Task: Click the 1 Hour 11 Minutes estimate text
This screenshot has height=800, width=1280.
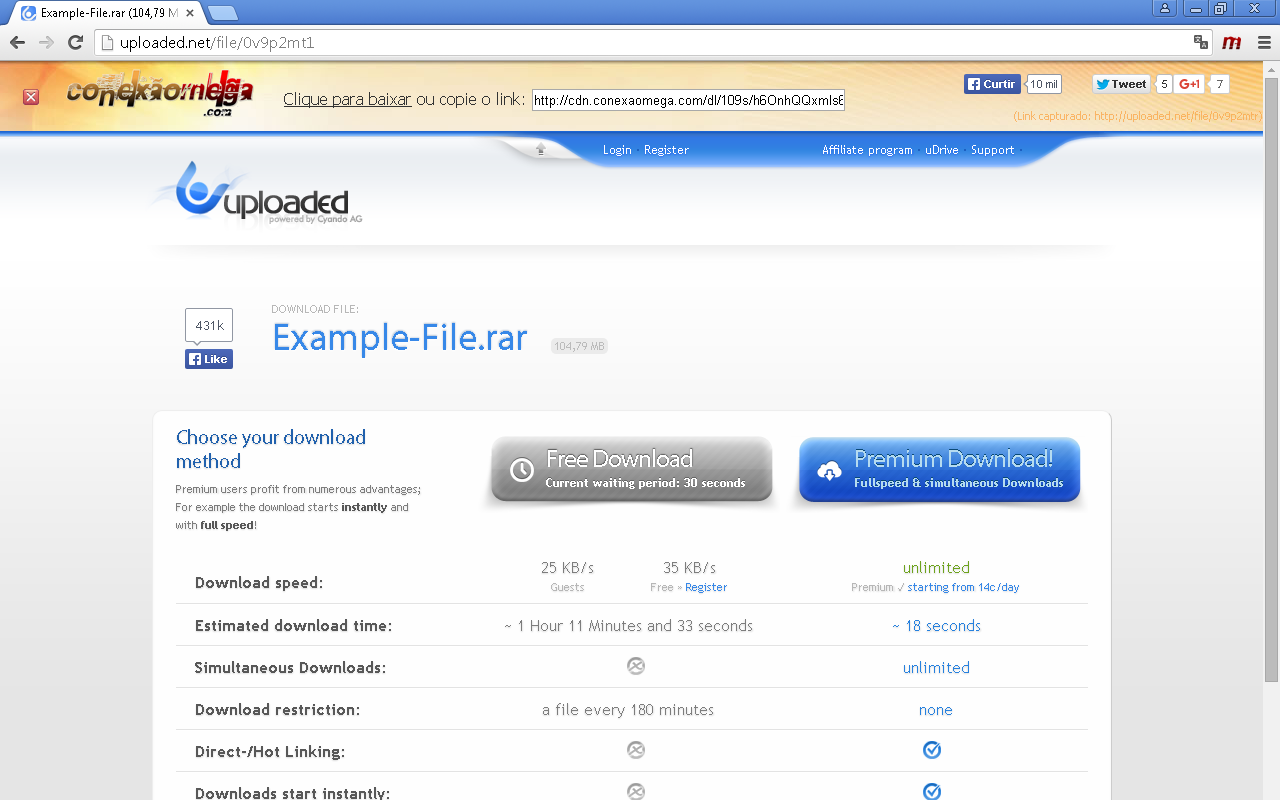Action: point(628,626)
